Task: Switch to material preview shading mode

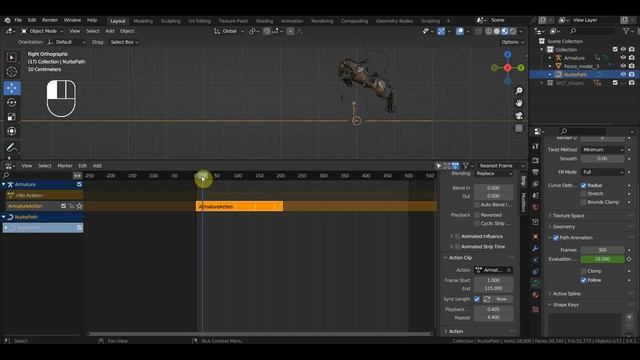Action: coord(505,31)
